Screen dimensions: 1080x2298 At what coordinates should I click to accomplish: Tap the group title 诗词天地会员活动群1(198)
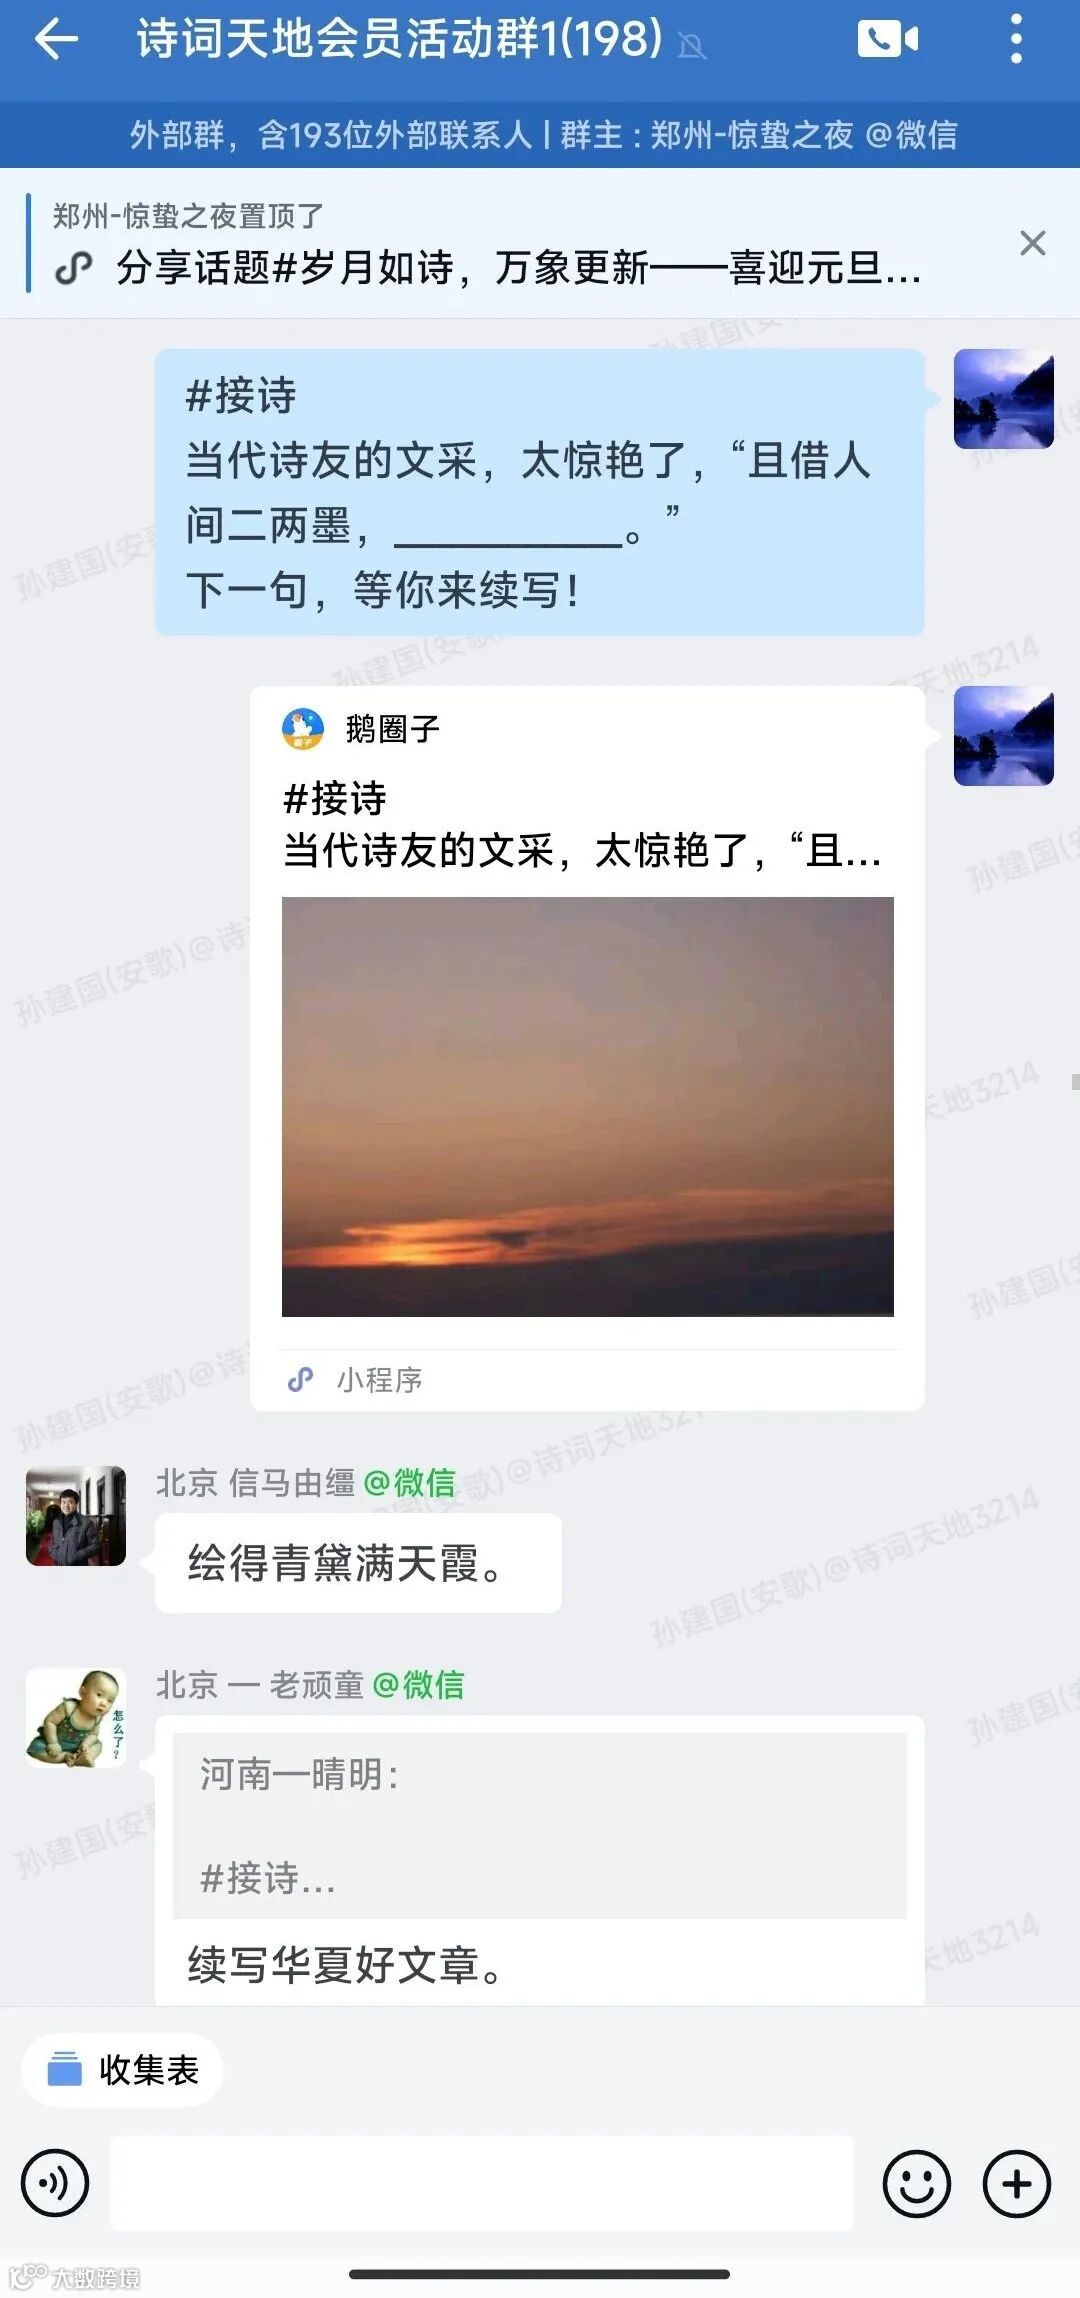click(400, 39)
